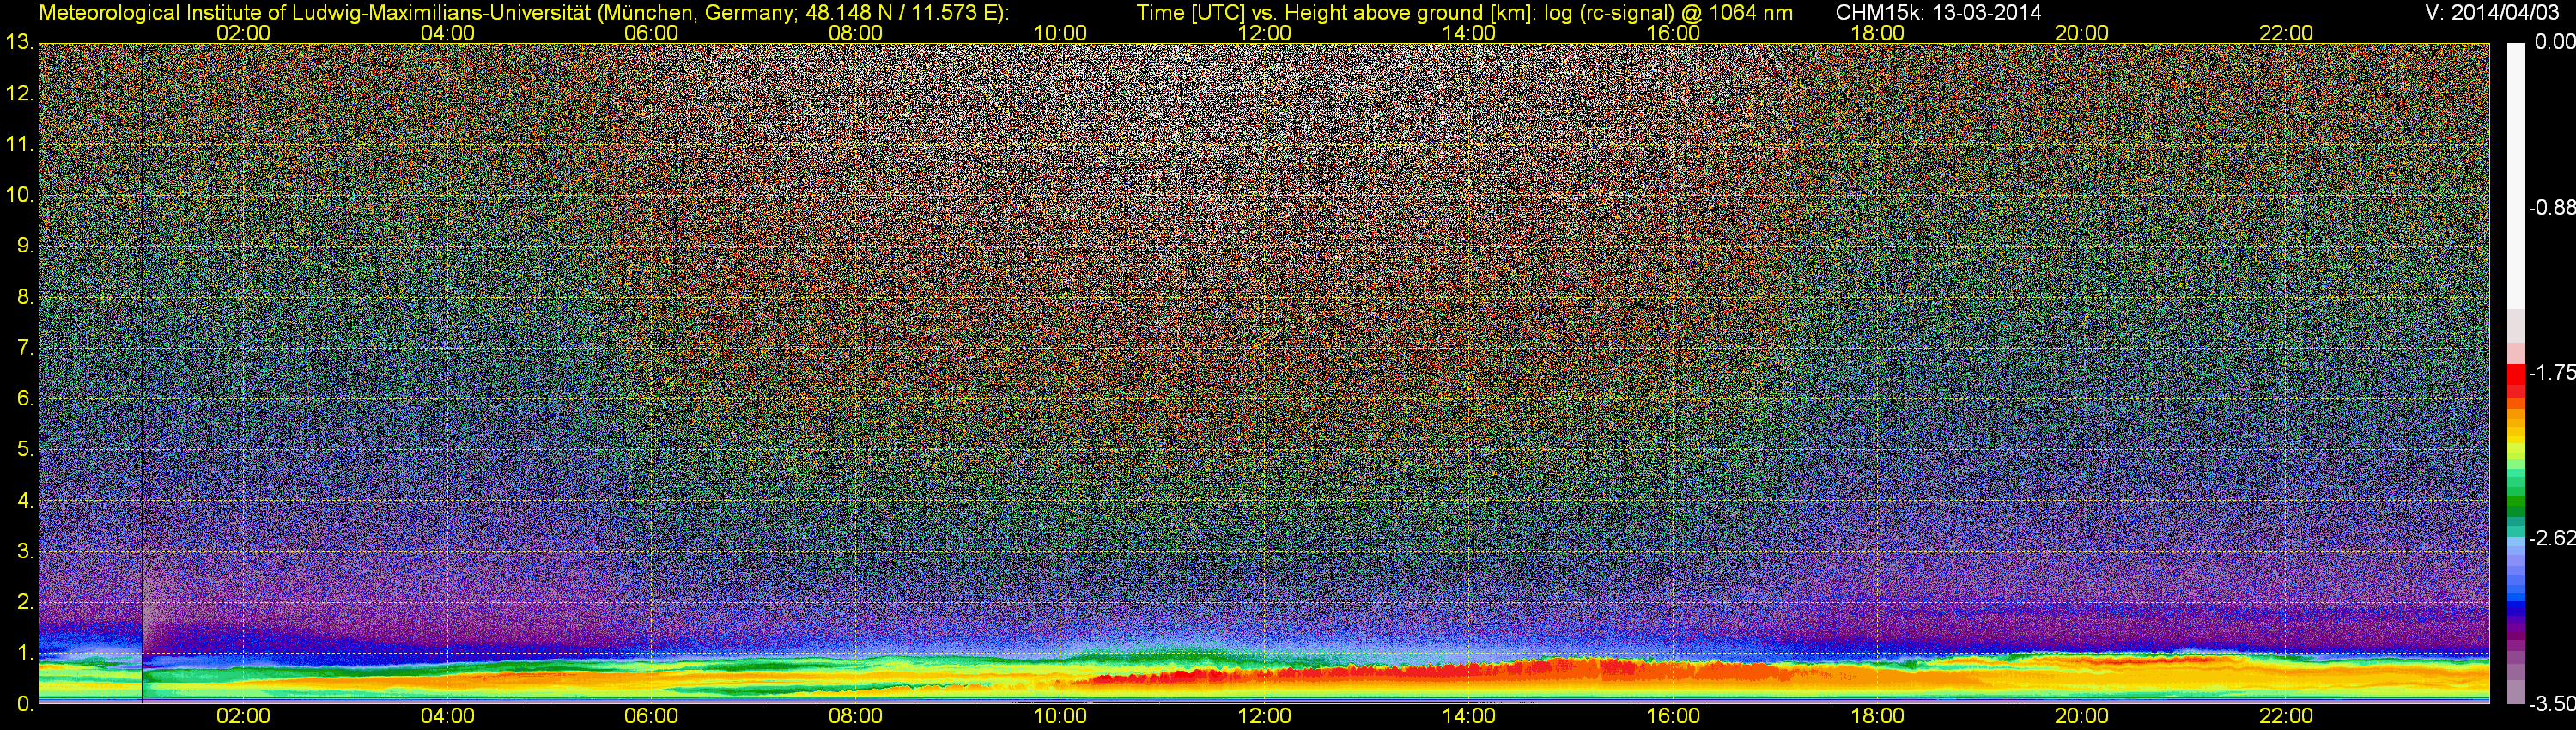Click the 08:00 label on the top time axis
The width and height of the screenshot is (2576, 730).
[856, 33]
